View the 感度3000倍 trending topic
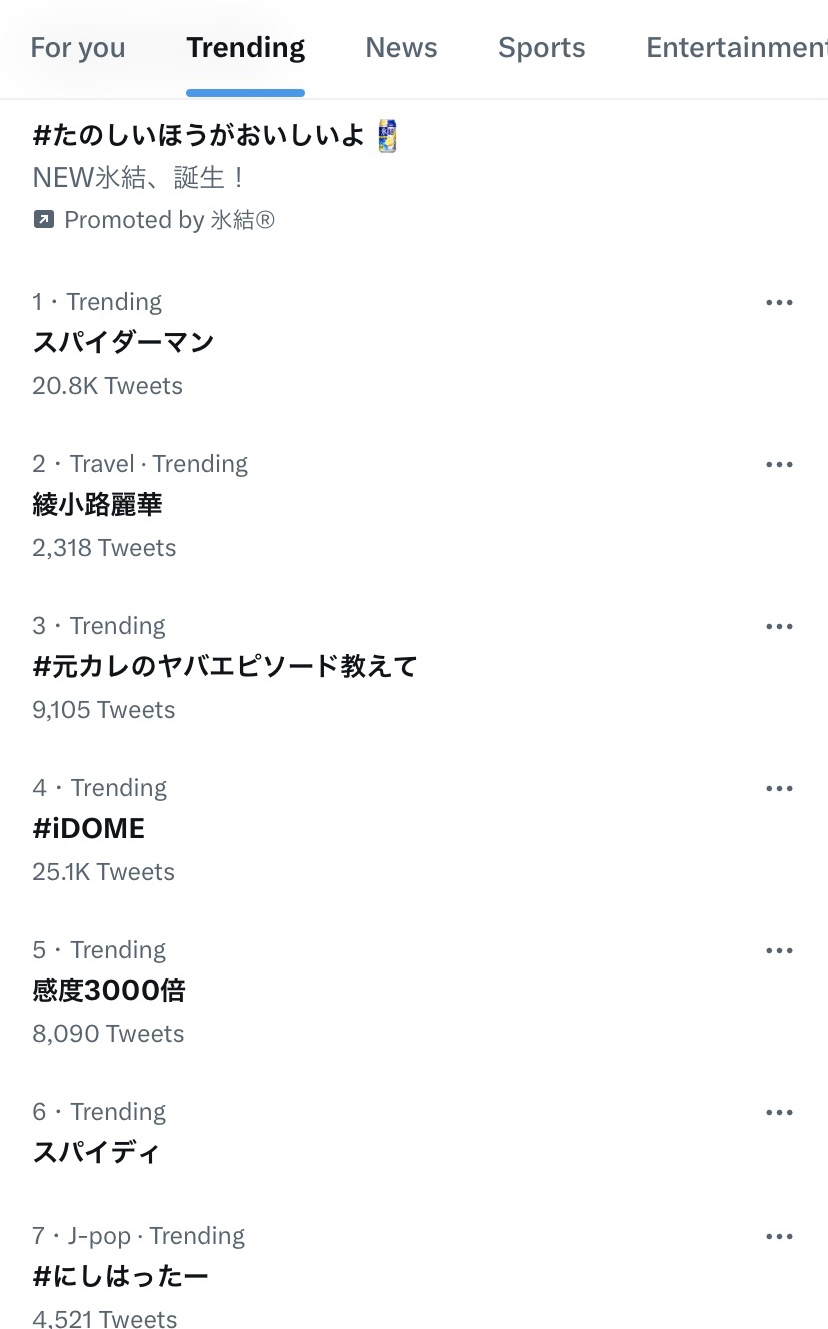This screenshot has height=1329, width=828. pyautogui.click(x=109, y=990)
